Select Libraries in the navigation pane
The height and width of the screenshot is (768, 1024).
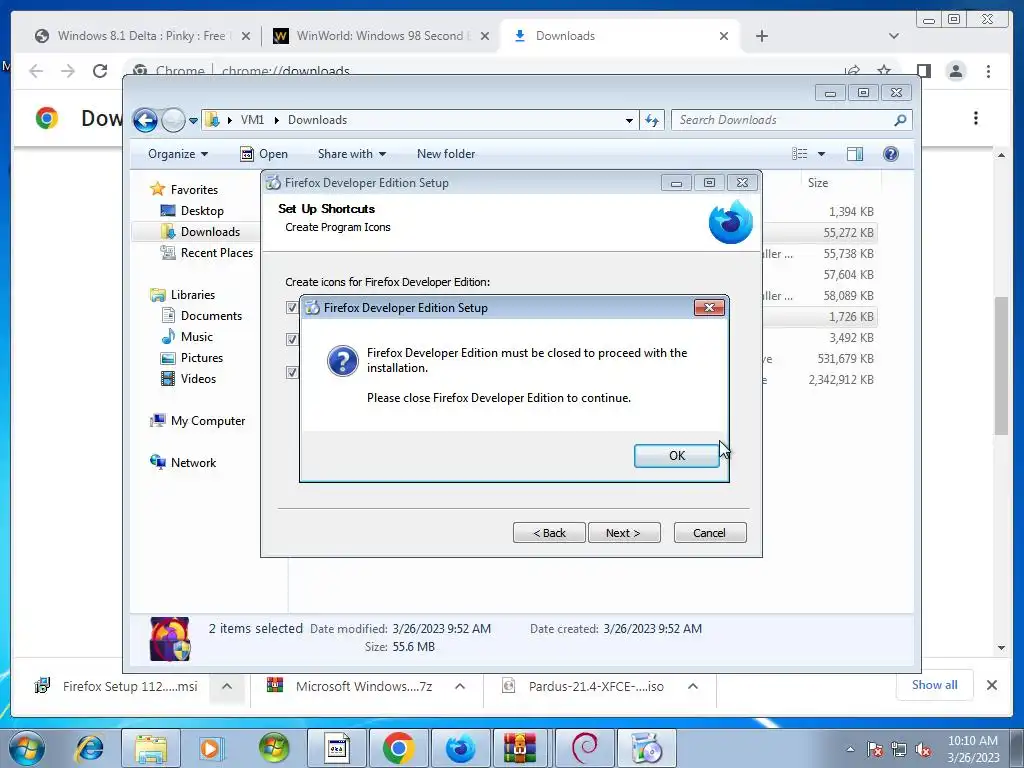point(193,295)
